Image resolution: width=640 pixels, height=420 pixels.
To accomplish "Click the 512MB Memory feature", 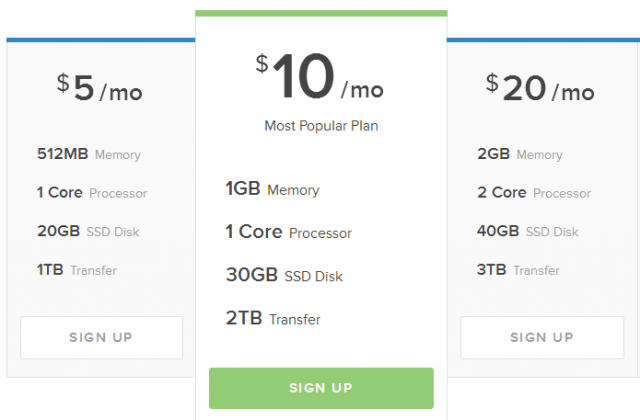I will [x=88, y=155].
